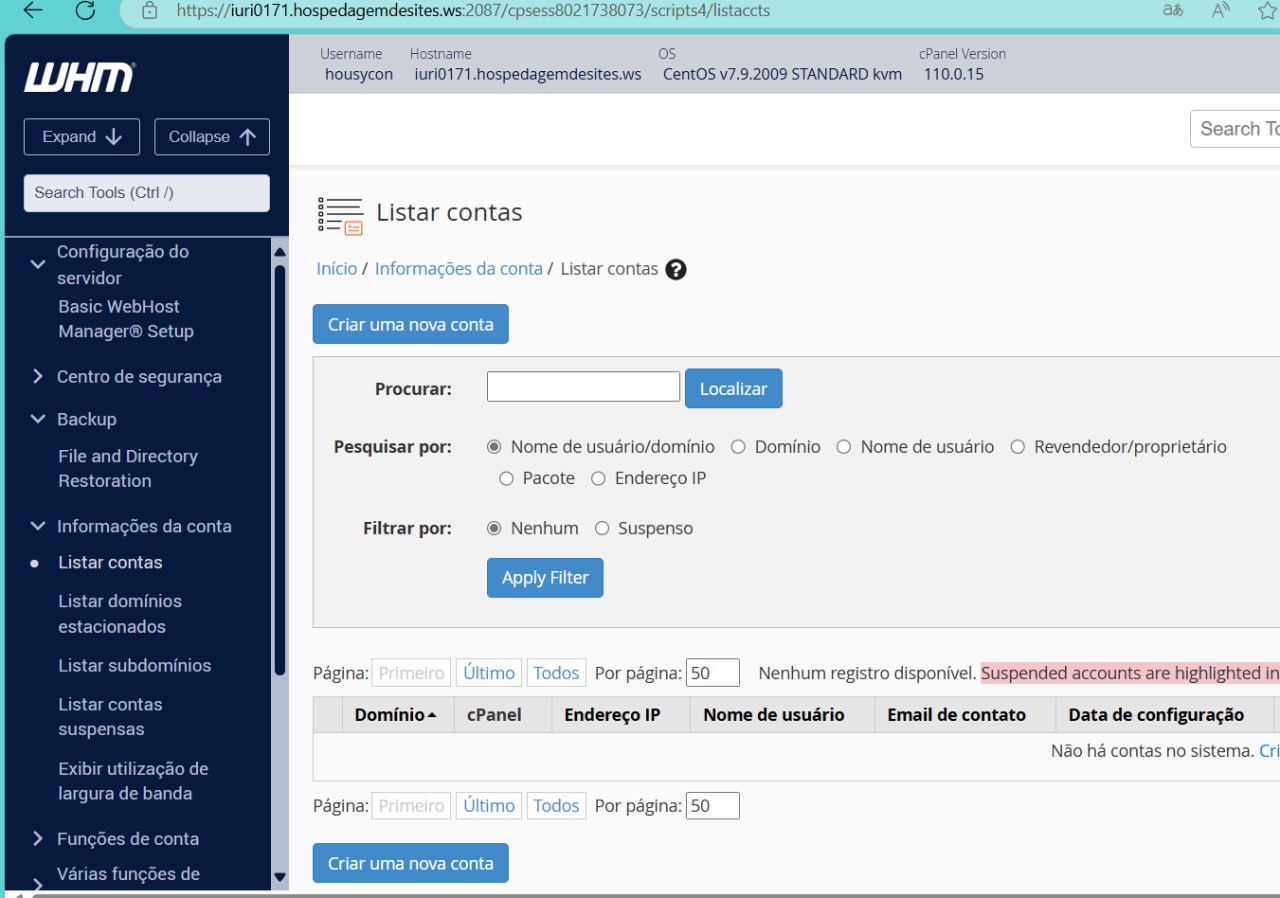Click the Localizar button
The image size is (1280, 898).
733,389
